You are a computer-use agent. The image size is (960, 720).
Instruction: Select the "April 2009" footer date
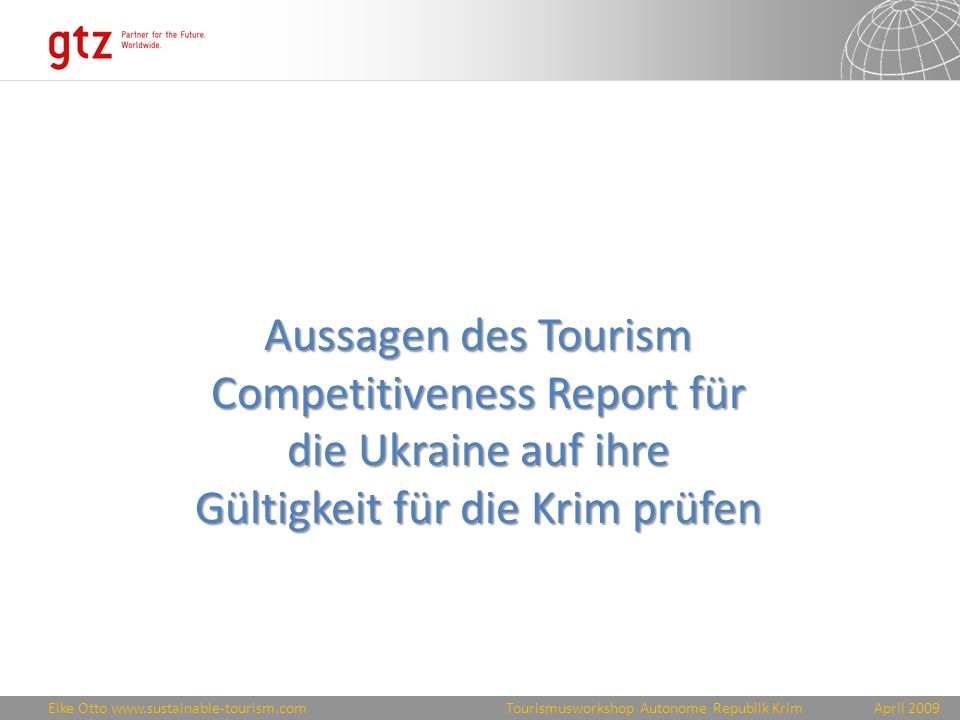[907, 708]
